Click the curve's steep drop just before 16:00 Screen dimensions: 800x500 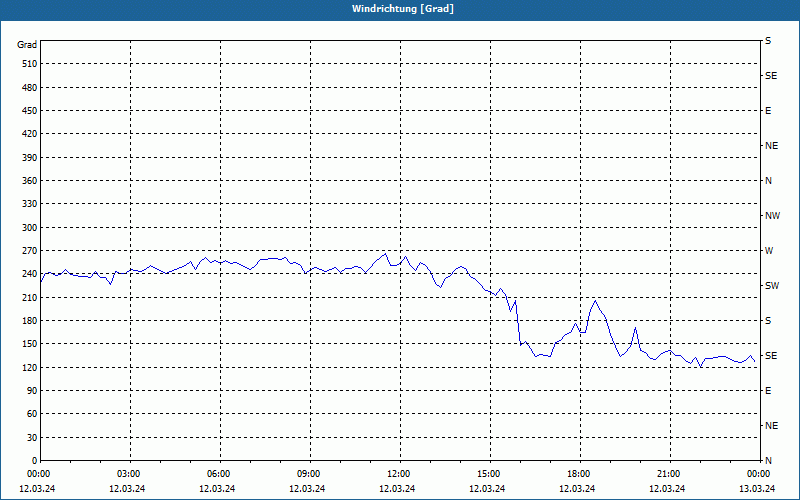coord(518,324)
